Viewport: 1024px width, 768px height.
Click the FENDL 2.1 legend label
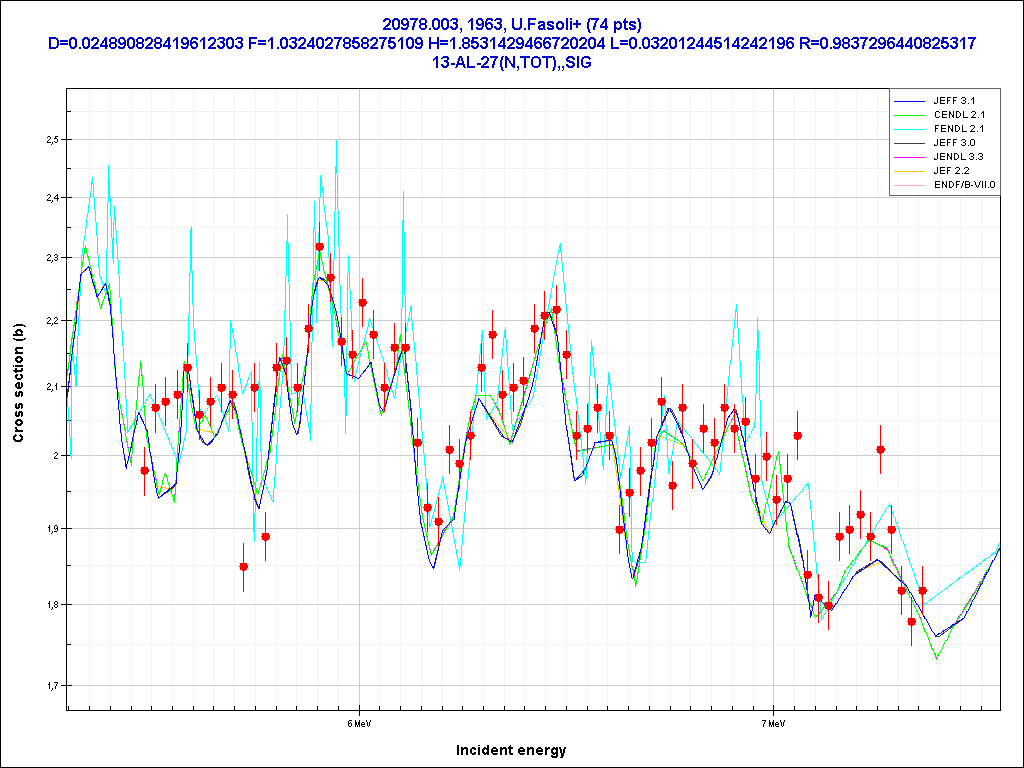point(959,129)
